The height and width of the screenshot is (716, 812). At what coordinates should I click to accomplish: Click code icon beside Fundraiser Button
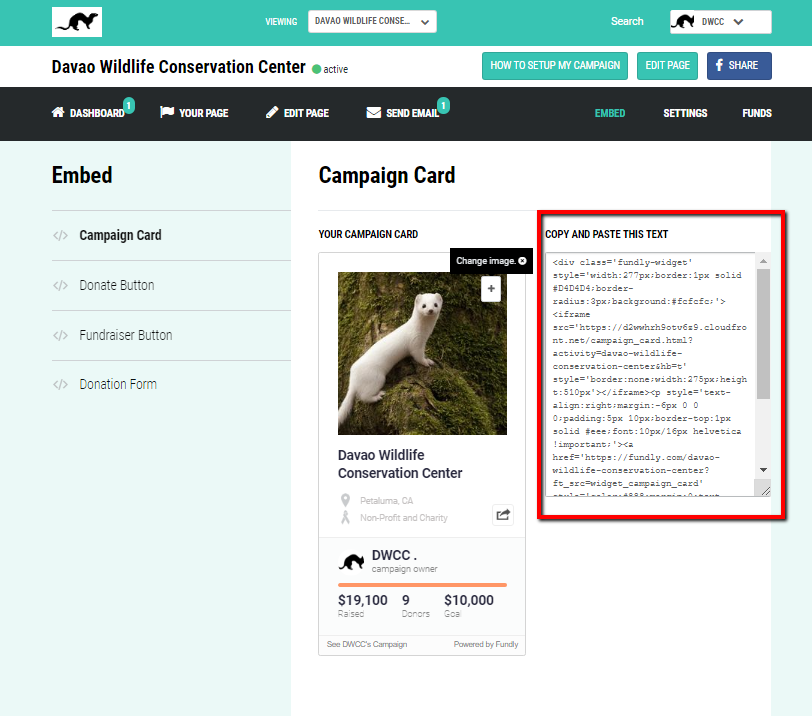pos(60,335)
